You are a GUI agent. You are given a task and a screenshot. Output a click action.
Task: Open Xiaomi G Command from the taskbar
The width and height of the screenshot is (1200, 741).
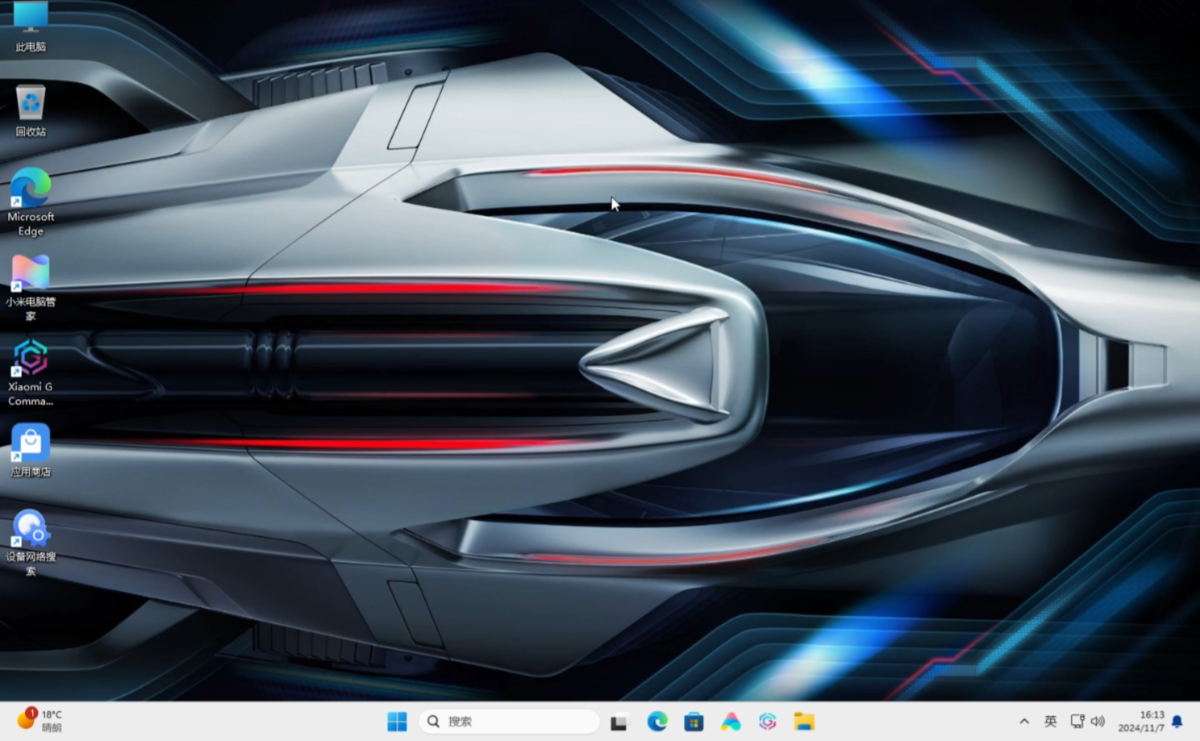point(768,721)
